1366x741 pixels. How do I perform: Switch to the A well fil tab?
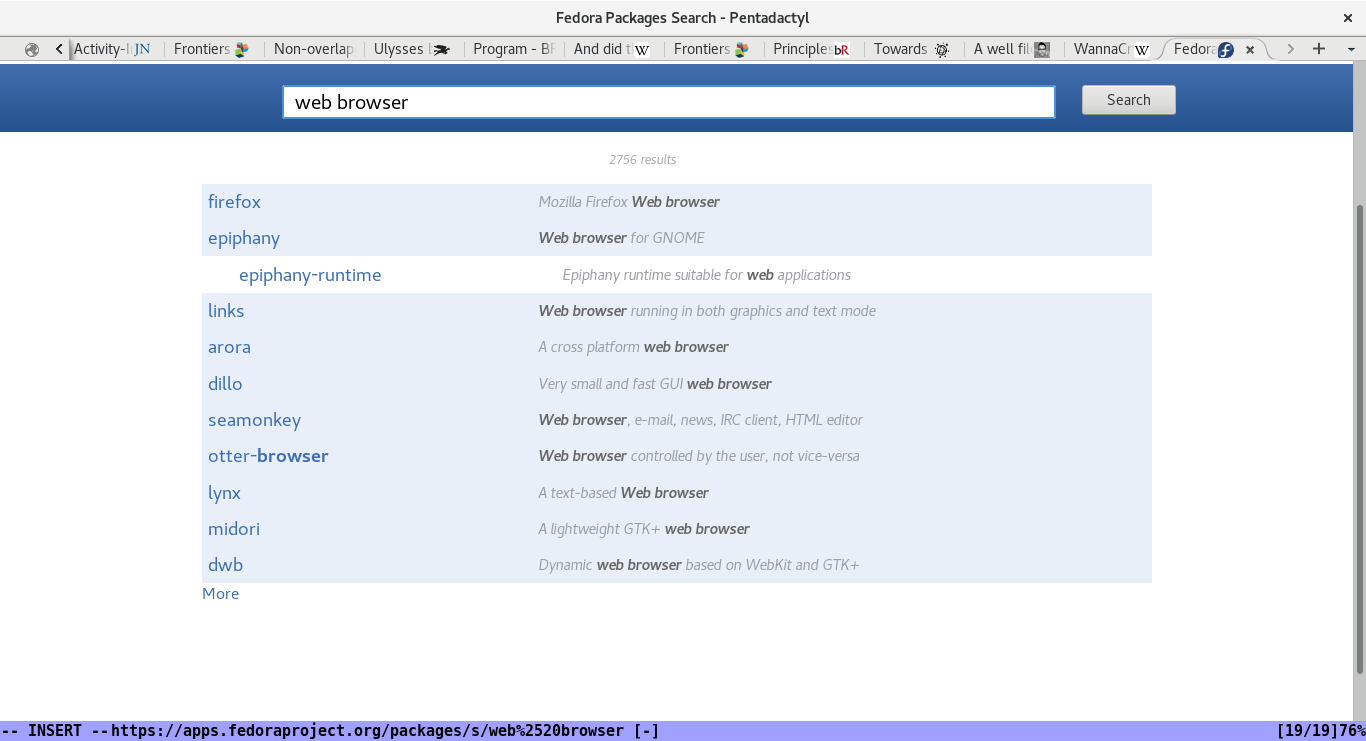tap(1012, 49)
